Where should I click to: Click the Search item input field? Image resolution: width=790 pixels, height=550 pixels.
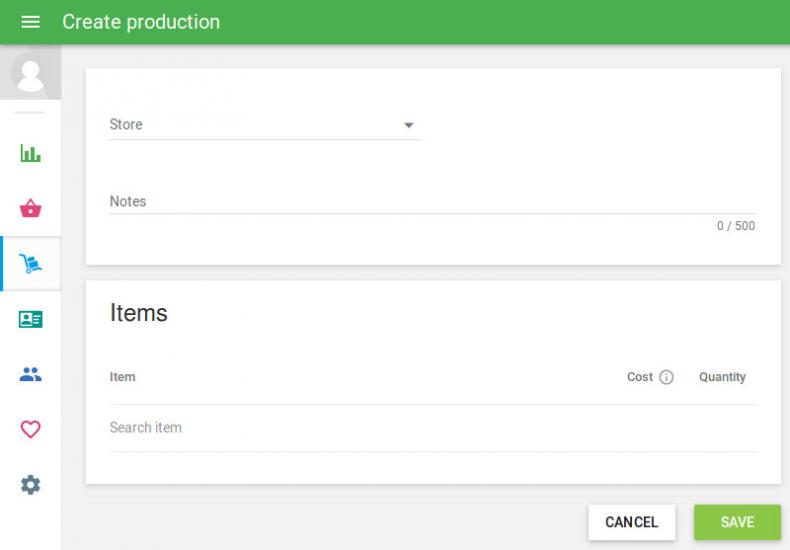pyautogui.click(x=430, y=428)
